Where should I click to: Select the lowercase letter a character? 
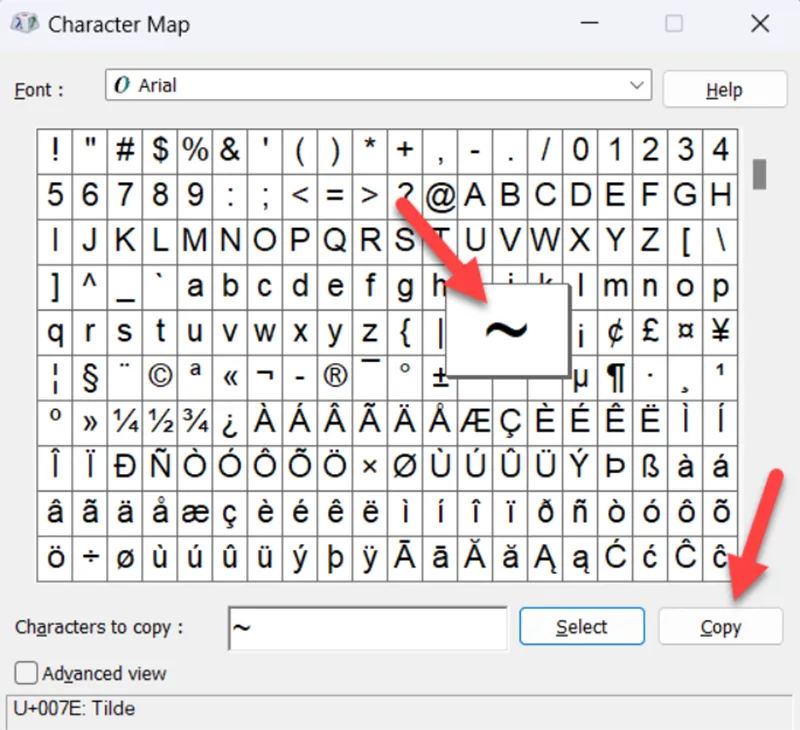(195, 287)
